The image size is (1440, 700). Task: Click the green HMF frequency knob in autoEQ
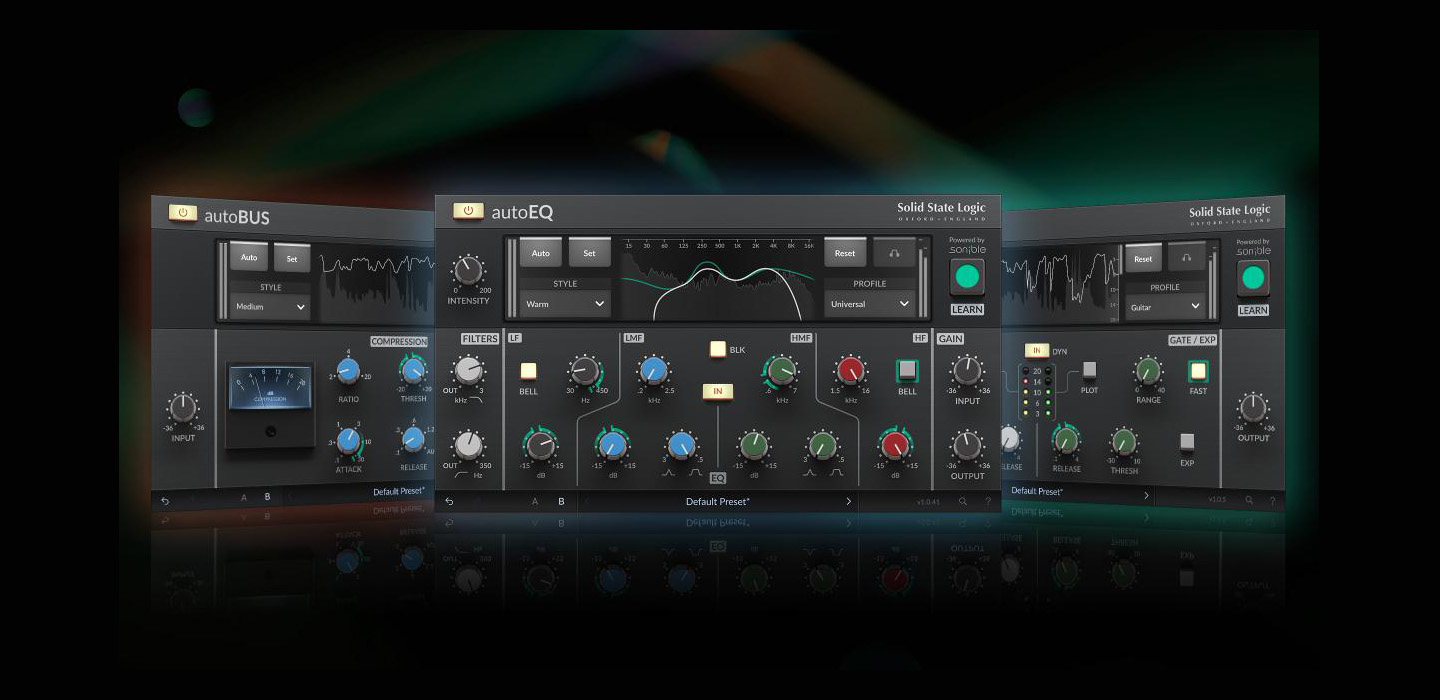click(x=781, y=371)
